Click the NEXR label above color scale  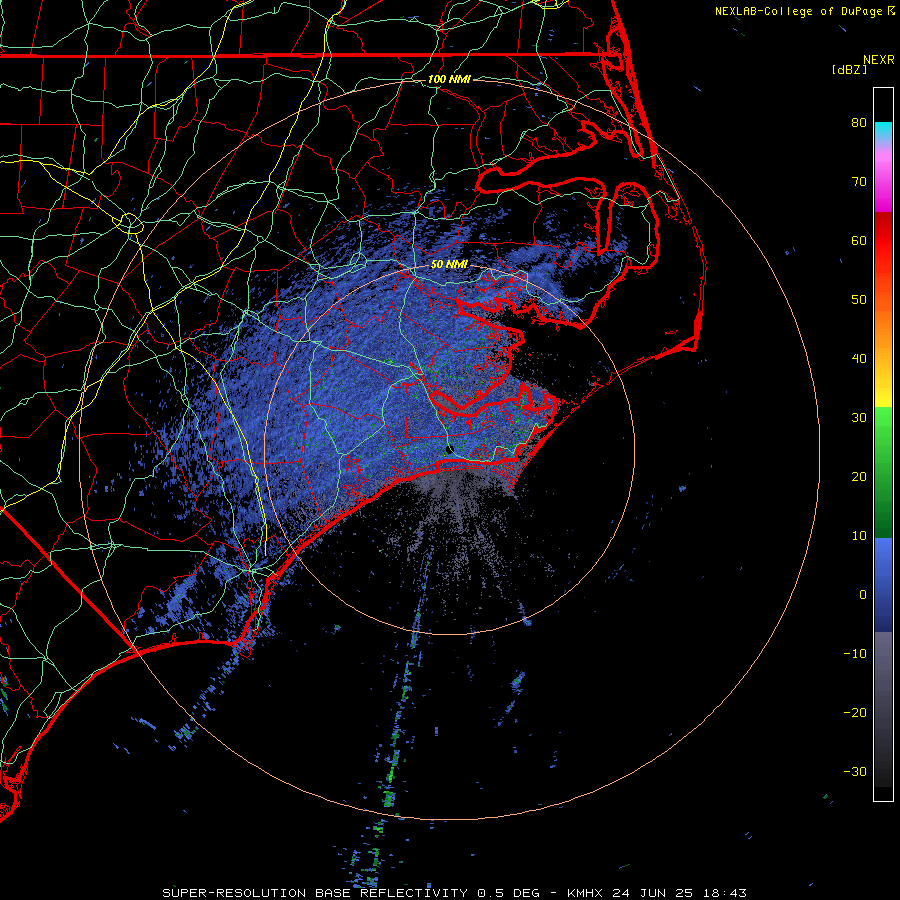click(x=878, y=60)
